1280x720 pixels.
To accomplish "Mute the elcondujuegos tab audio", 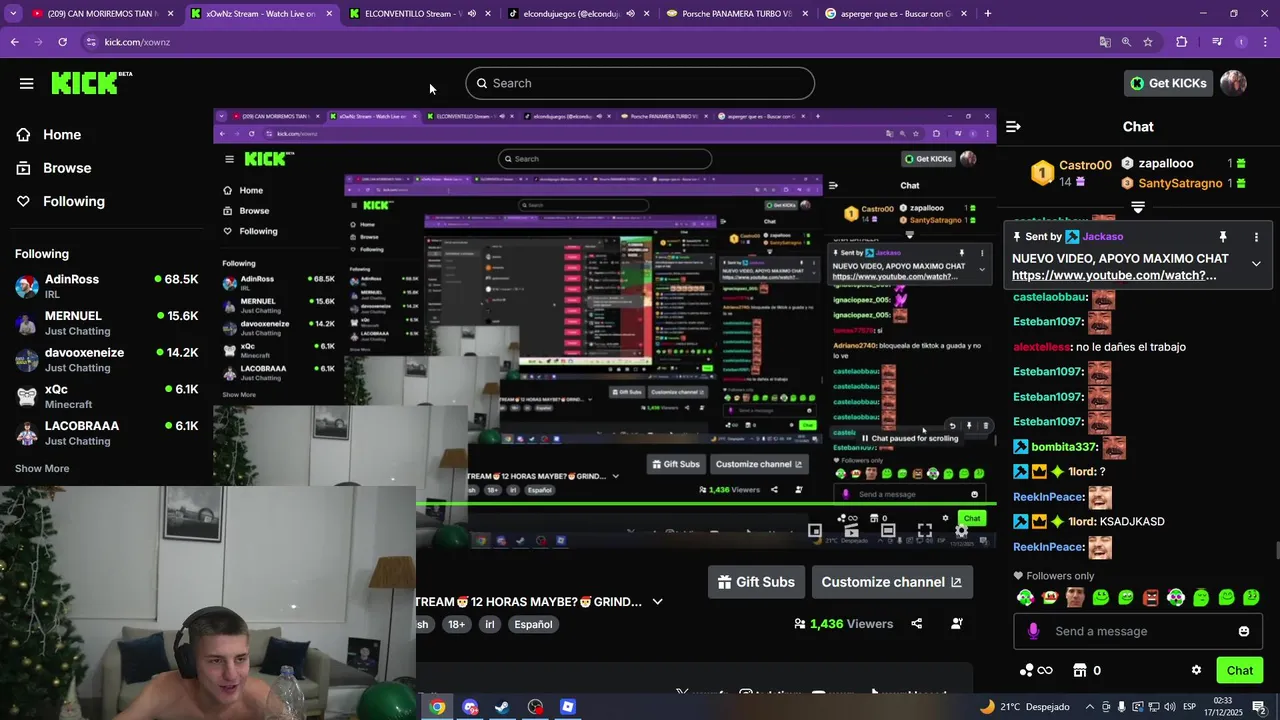I will [x=630, y=14].
